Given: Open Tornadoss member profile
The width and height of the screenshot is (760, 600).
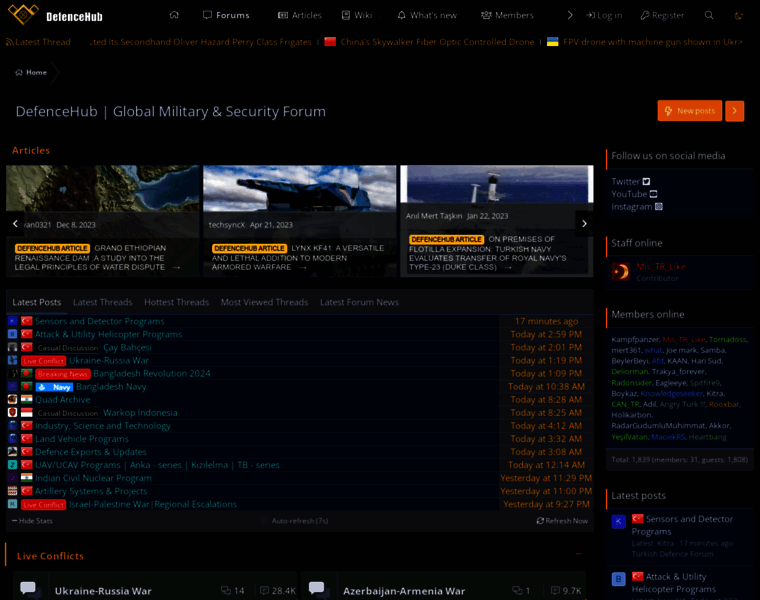Looking at the screenshot, I should [x=728, y=340].
